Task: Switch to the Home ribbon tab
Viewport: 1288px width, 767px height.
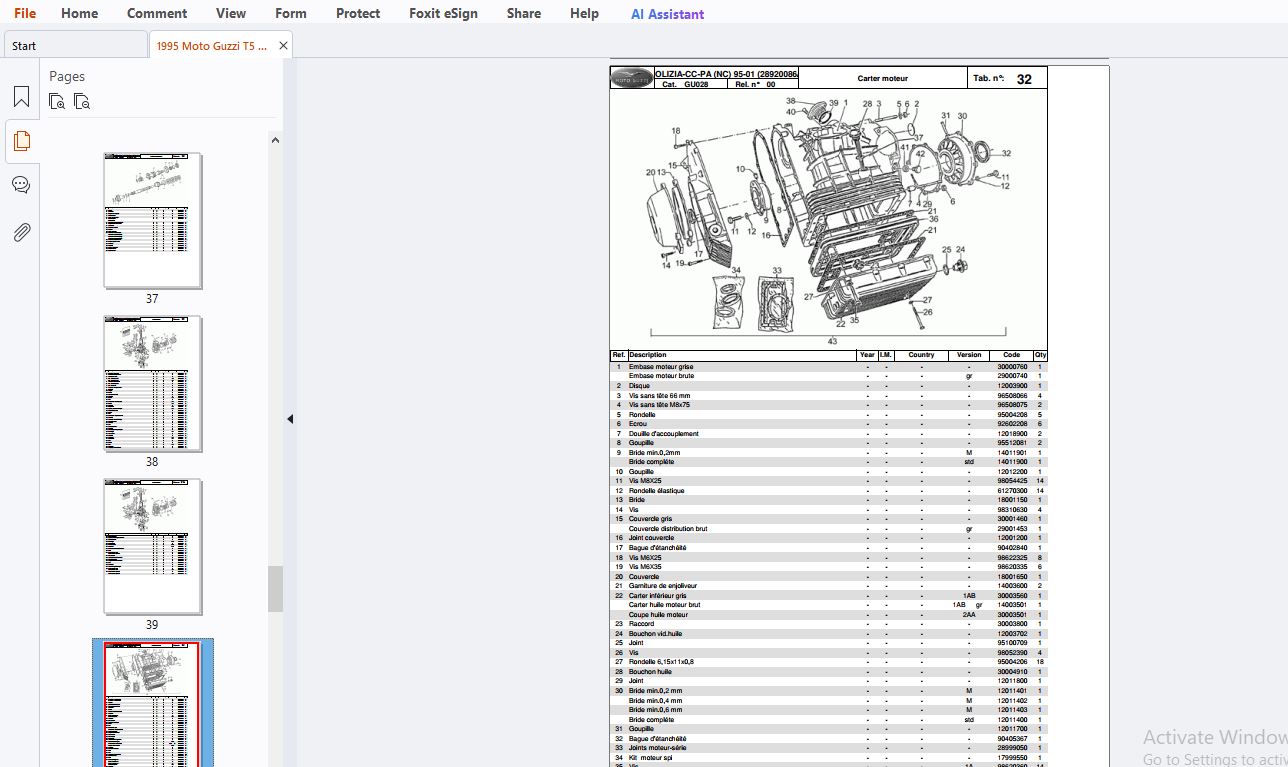Action: pos(79,13)
